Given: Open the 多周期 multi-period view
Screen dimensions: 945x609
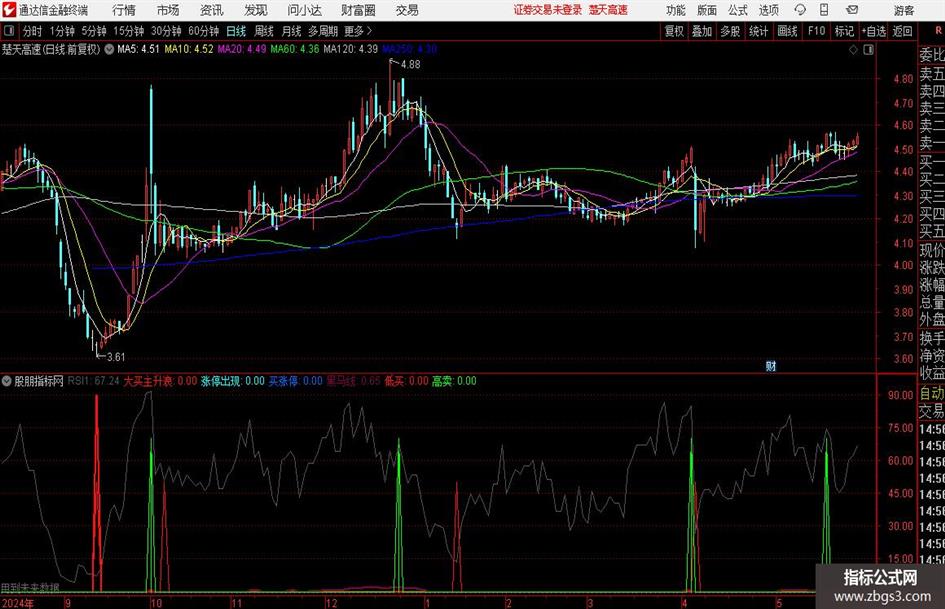Looking at the screenshot, I should 323,31.
